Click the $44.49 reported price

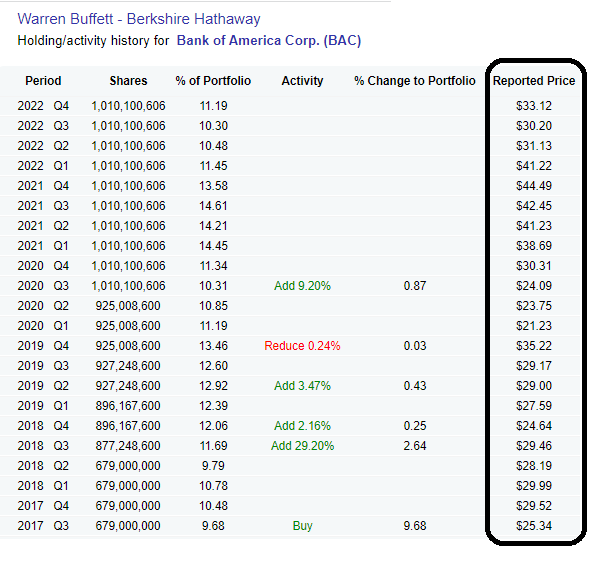click(x=534, y=186)
